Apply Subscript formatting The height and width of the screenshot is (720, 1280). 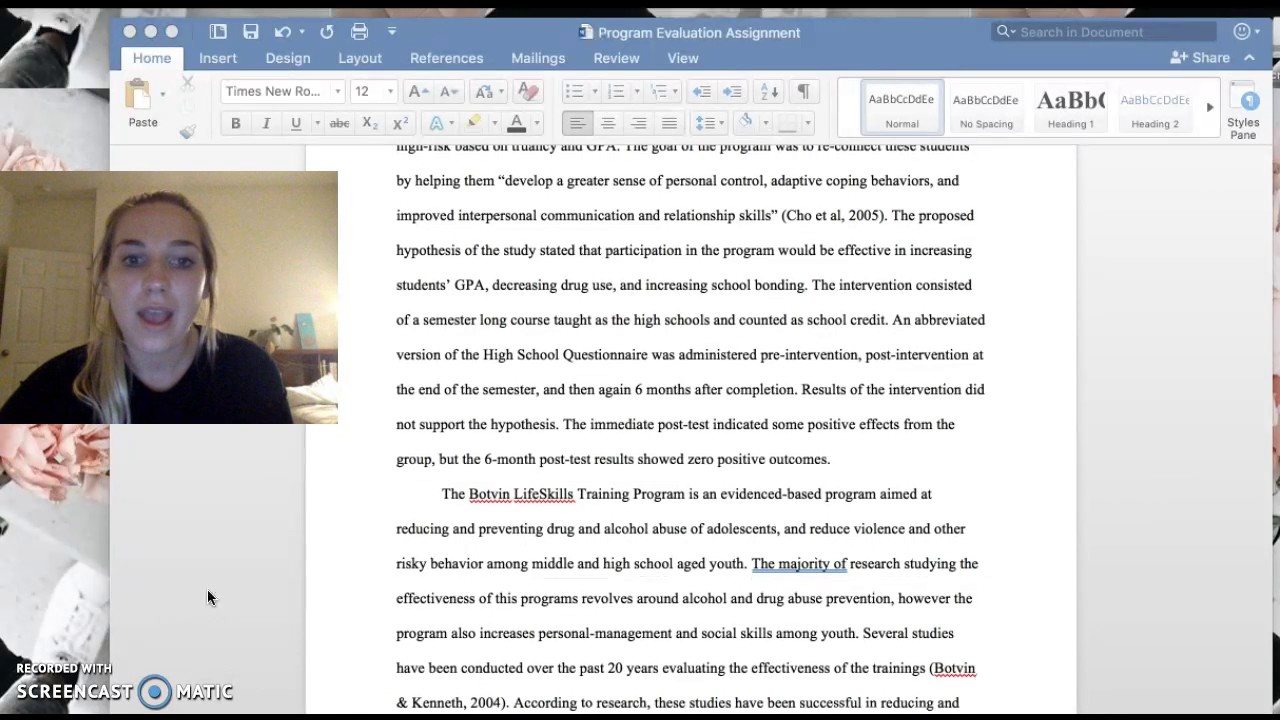[370, 123]
